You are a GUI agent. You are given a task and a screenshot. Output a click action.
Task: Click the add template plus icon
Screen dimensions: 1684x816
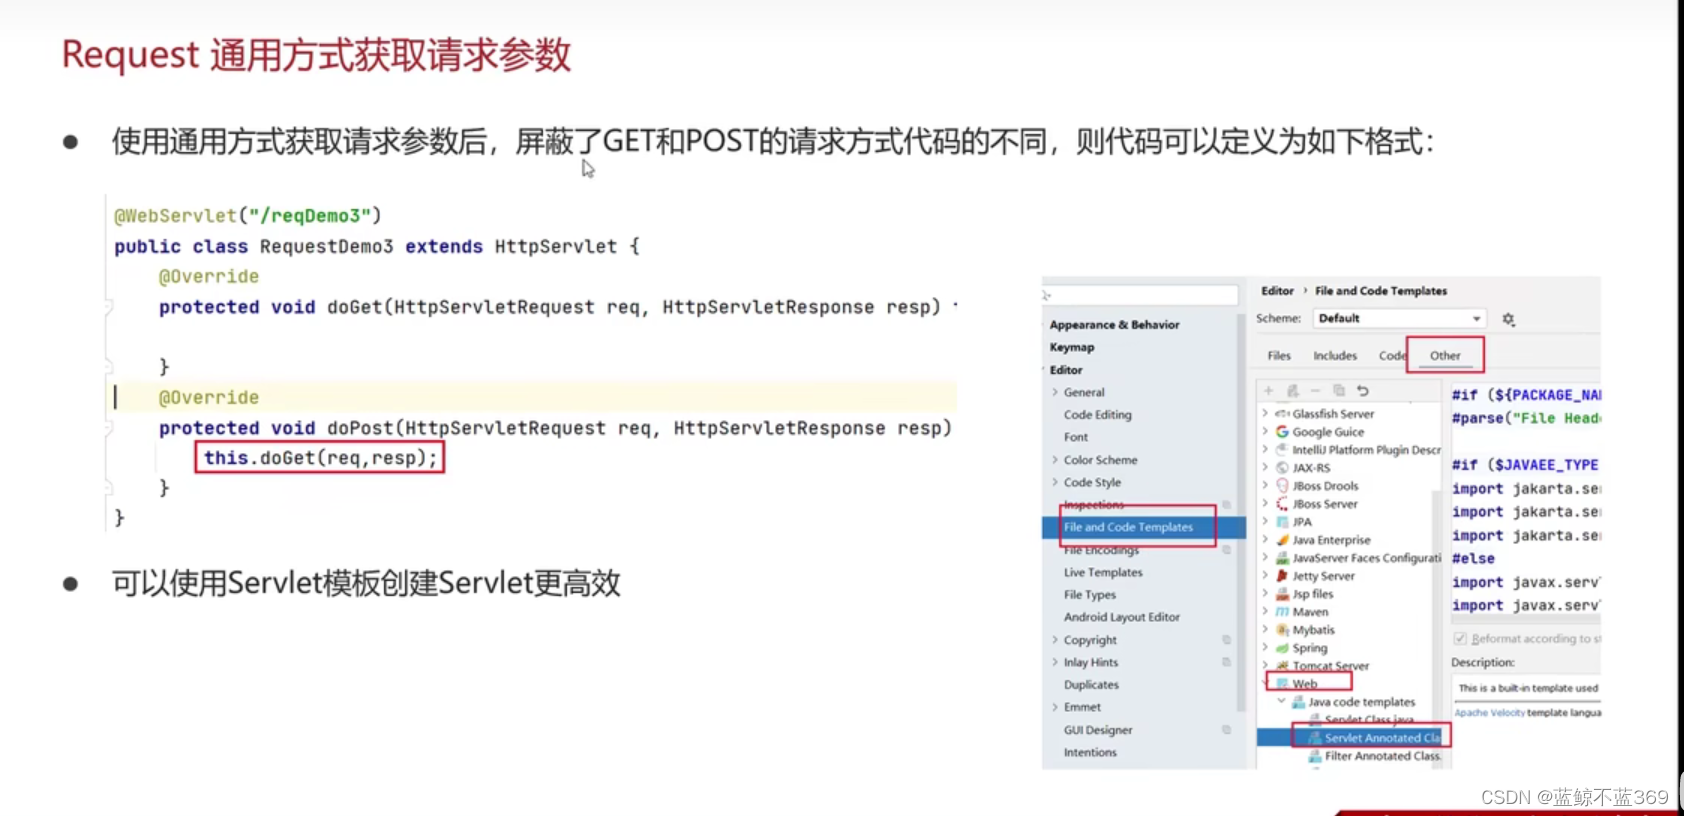[1268, 391]
